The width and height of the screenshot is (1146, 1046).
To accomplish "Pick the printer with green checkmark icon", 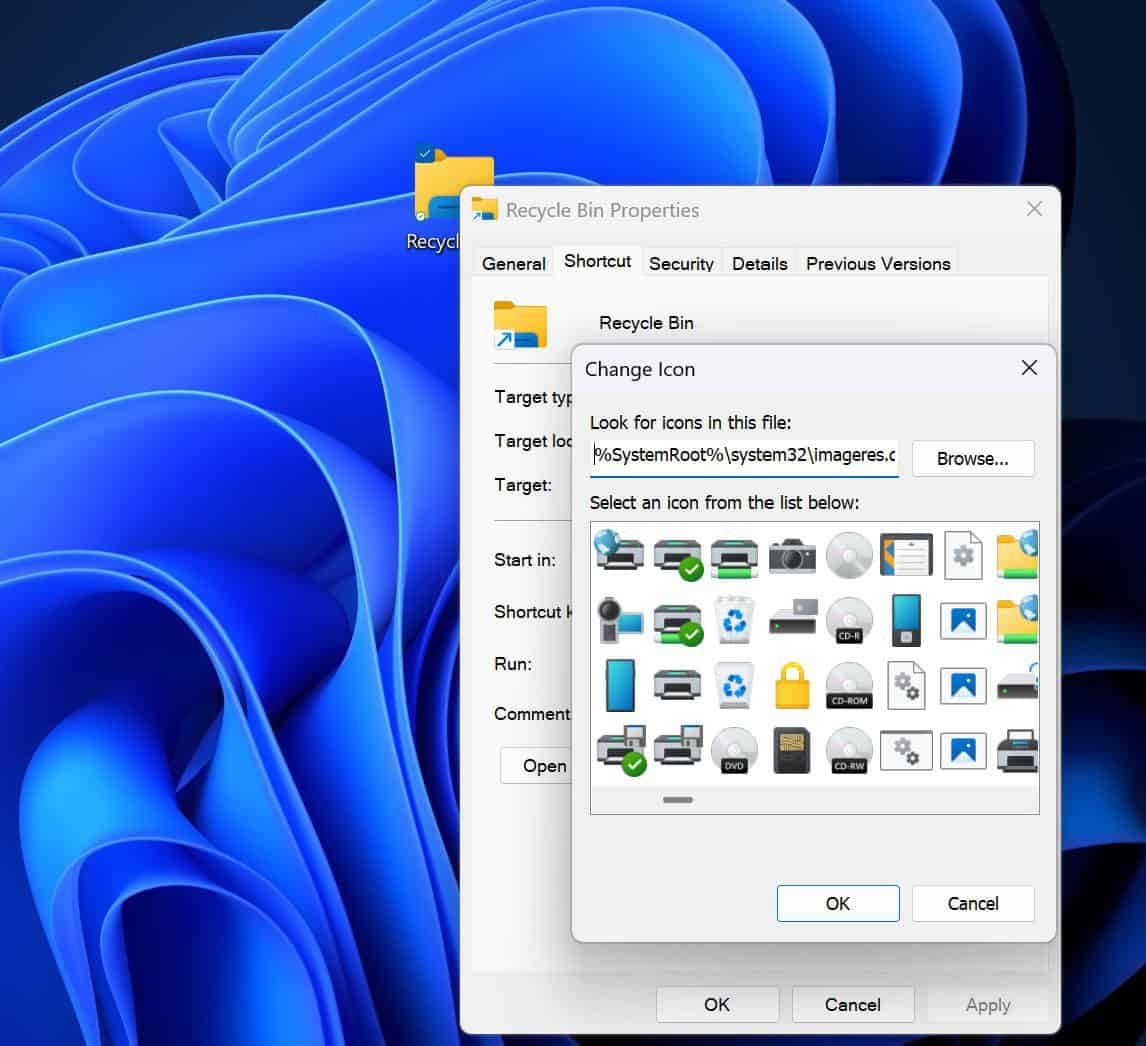I will click(x=678, y=555).
